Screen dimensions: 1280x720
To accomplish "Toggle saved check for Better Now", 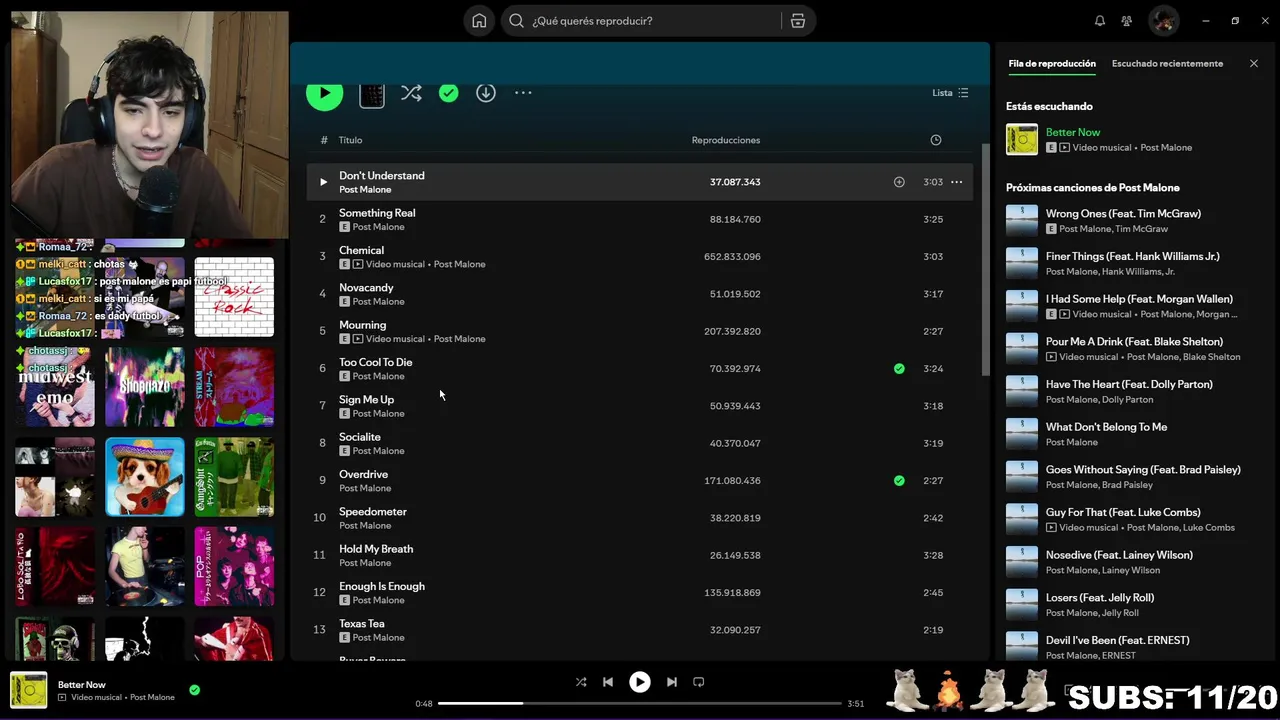I will pyautogui.click(x=195, y=690).
